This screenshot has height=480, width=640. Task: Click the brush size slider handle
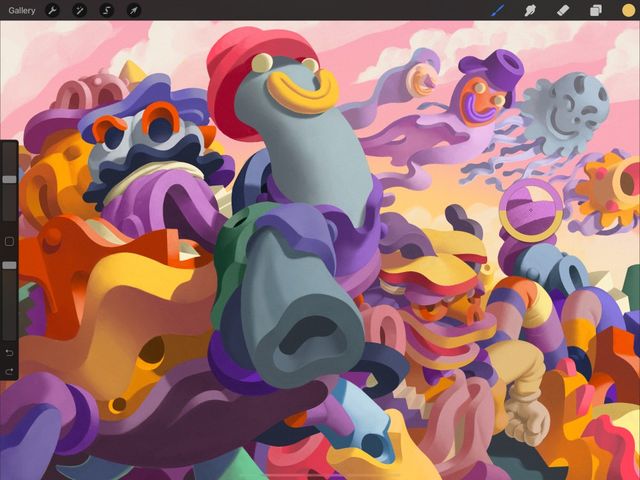(9, 179)
